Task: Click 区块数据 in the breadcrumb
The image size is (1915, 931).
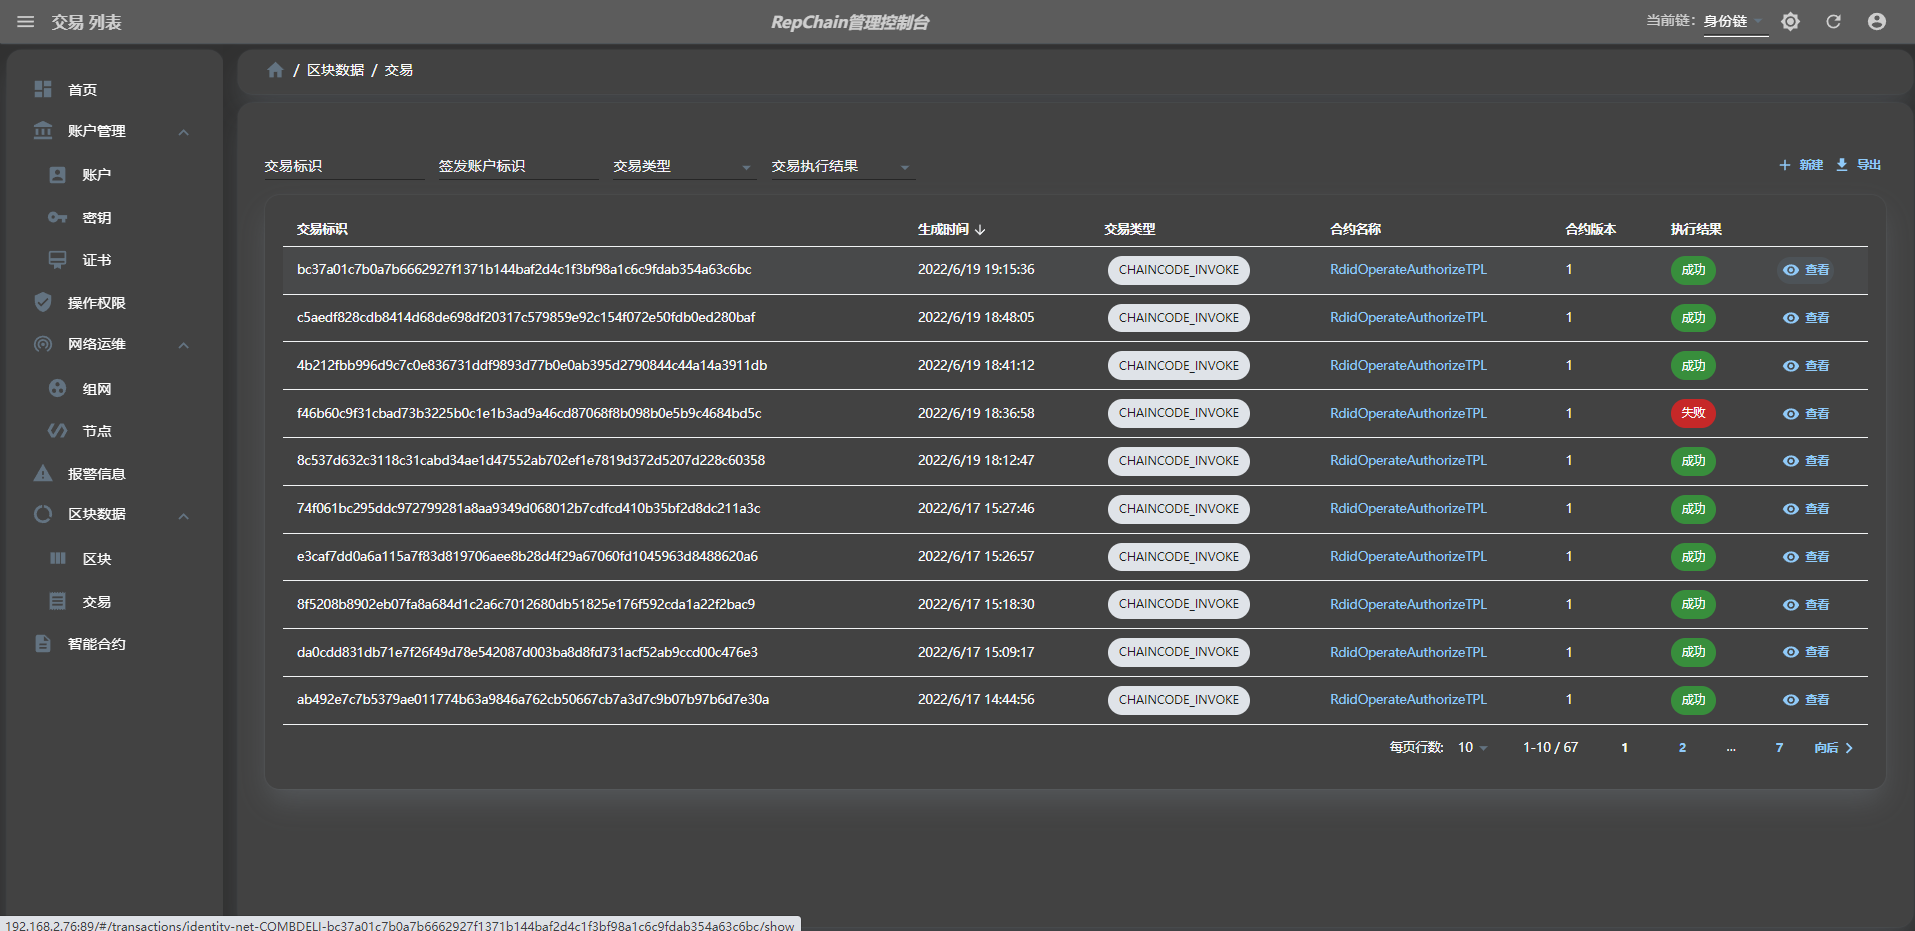Action: pos(335,70)
